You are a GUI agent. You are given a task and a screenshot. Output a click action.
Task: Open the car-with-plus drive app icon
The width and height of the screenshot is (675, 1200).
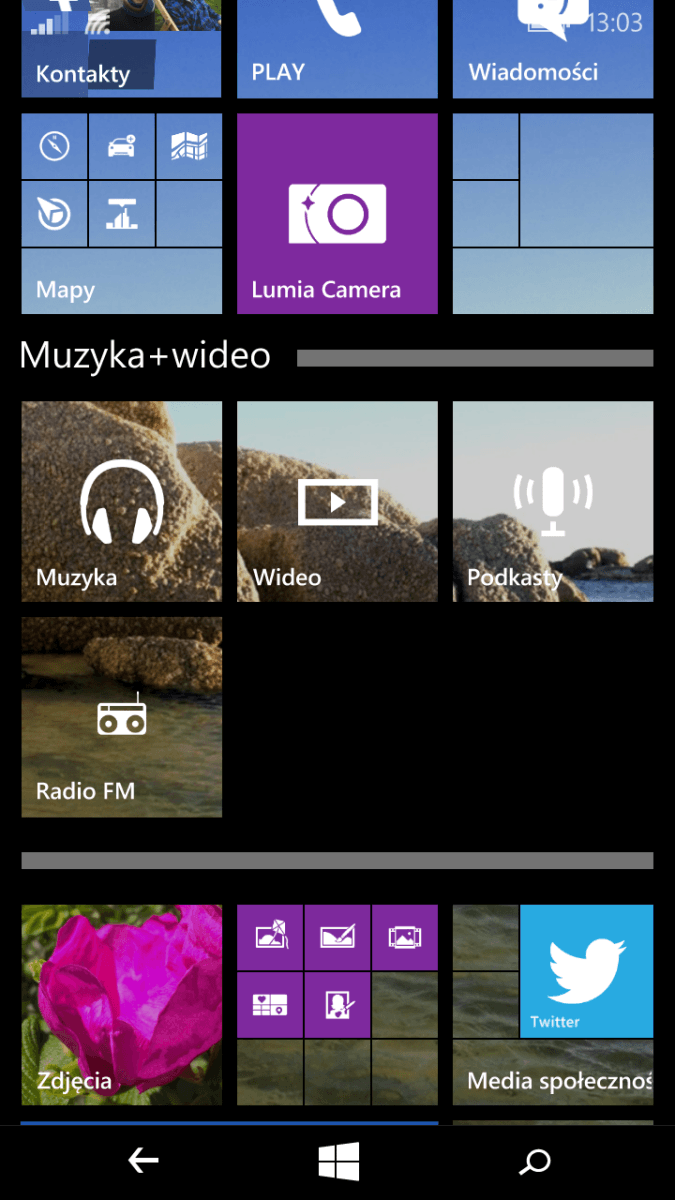121,146
